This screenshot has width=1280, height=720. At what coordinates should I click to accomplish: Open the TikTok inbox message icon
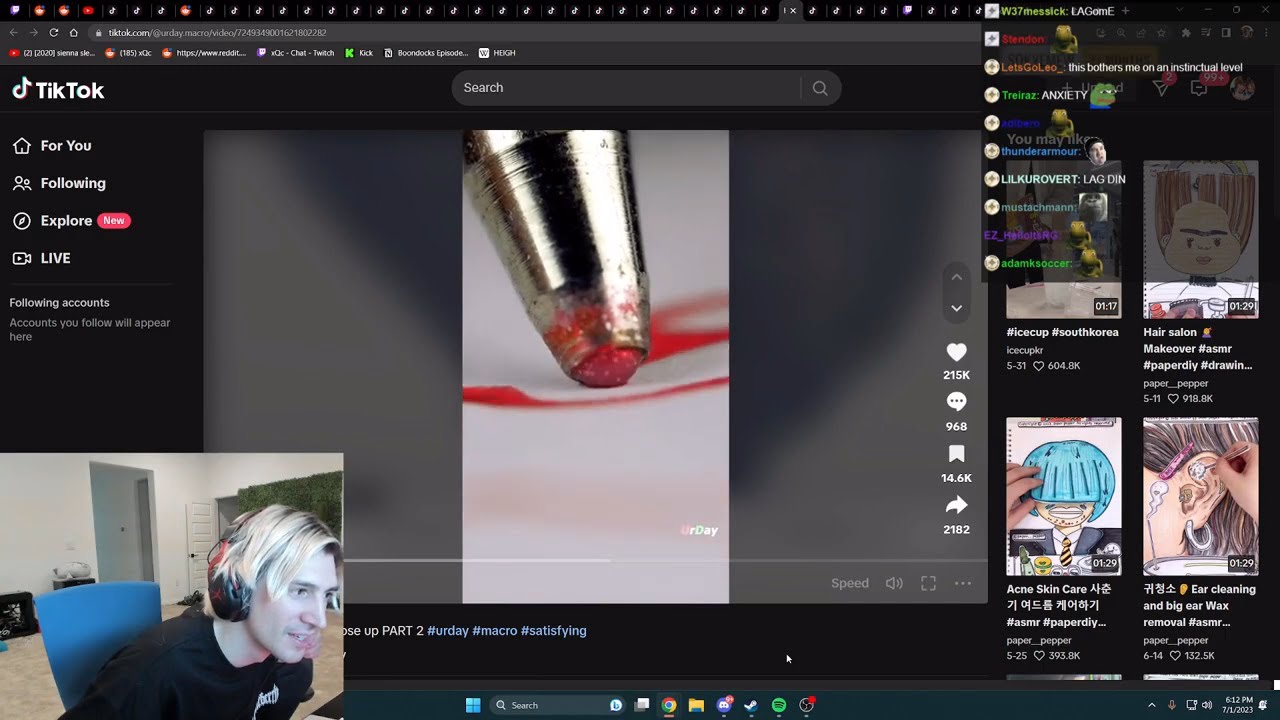[1199, 88]
